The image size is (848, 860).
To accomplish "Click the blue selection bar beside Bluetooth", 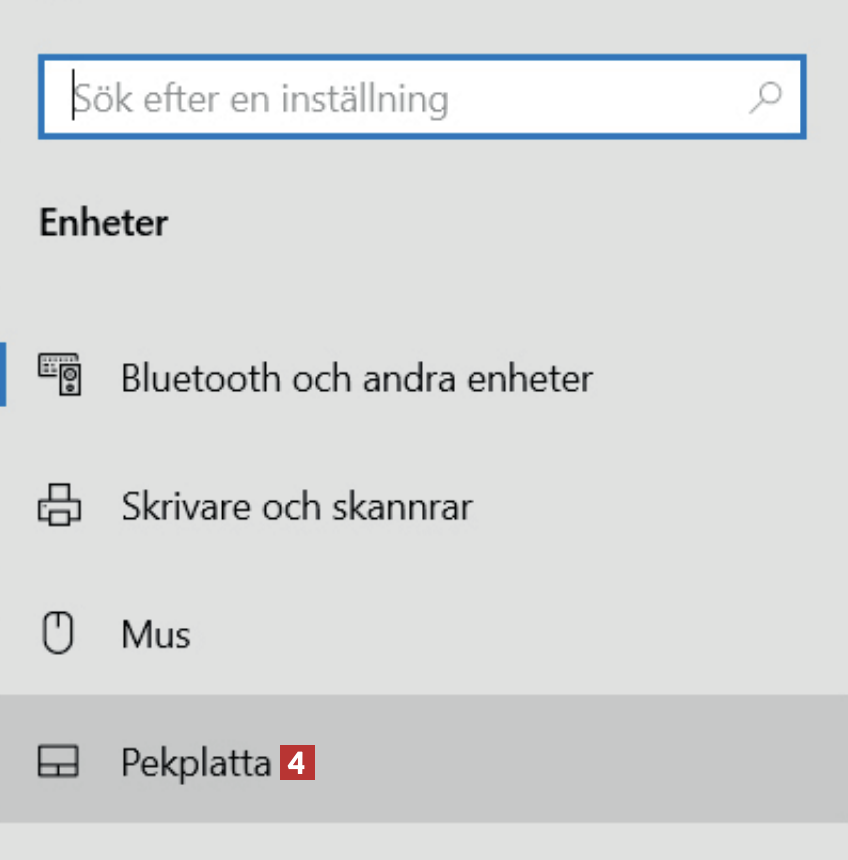I will 3,374.
